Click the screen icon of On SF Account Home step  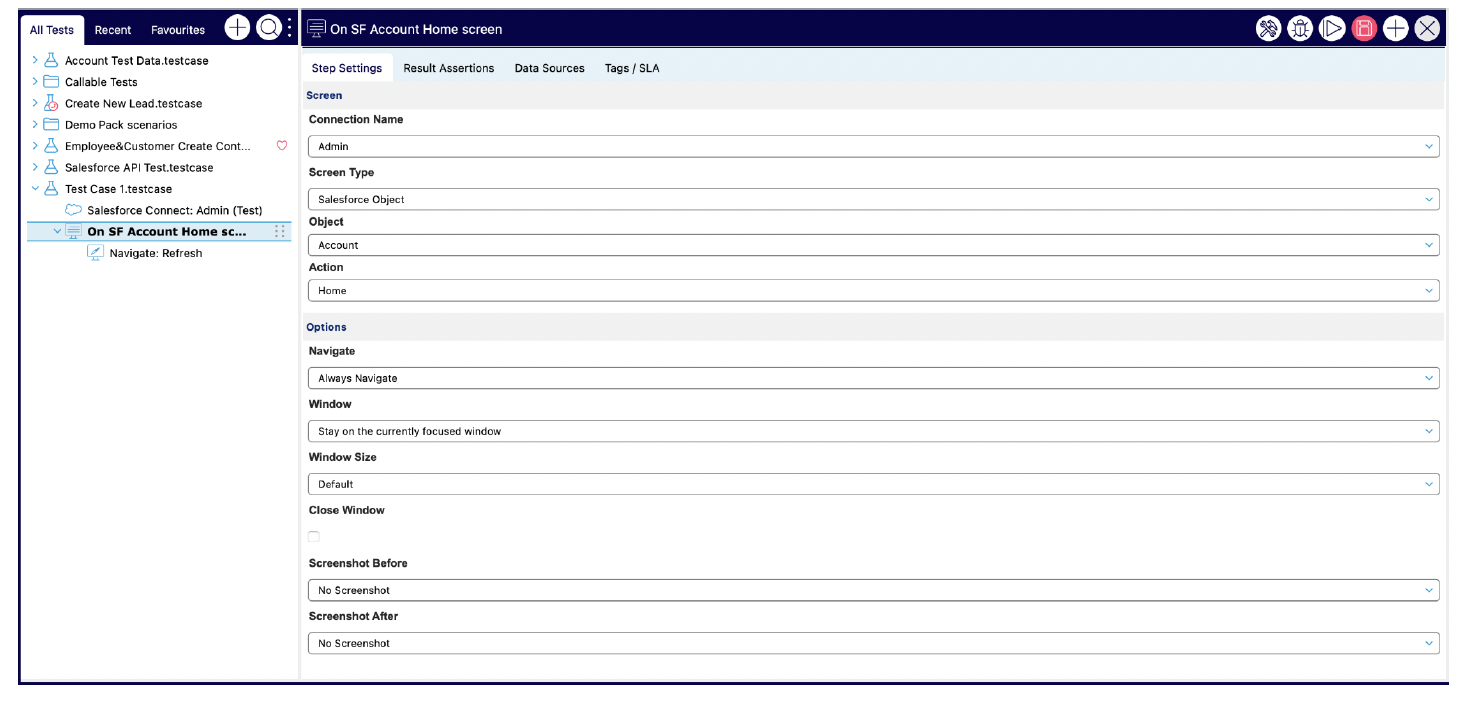[x=74, y=232]
